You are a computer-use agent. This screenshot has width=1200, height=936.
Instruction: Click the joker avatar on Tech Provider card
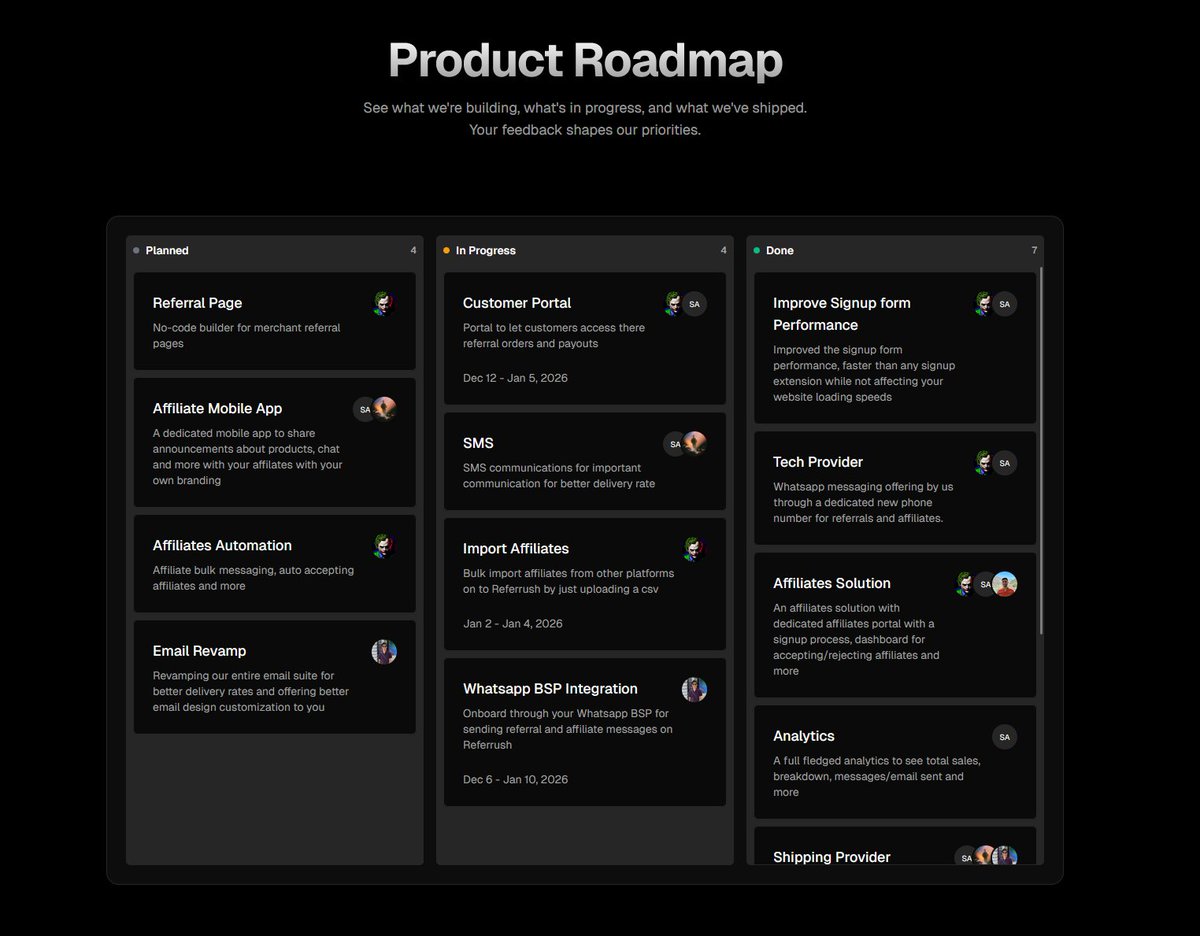click(x=985, y=463)
